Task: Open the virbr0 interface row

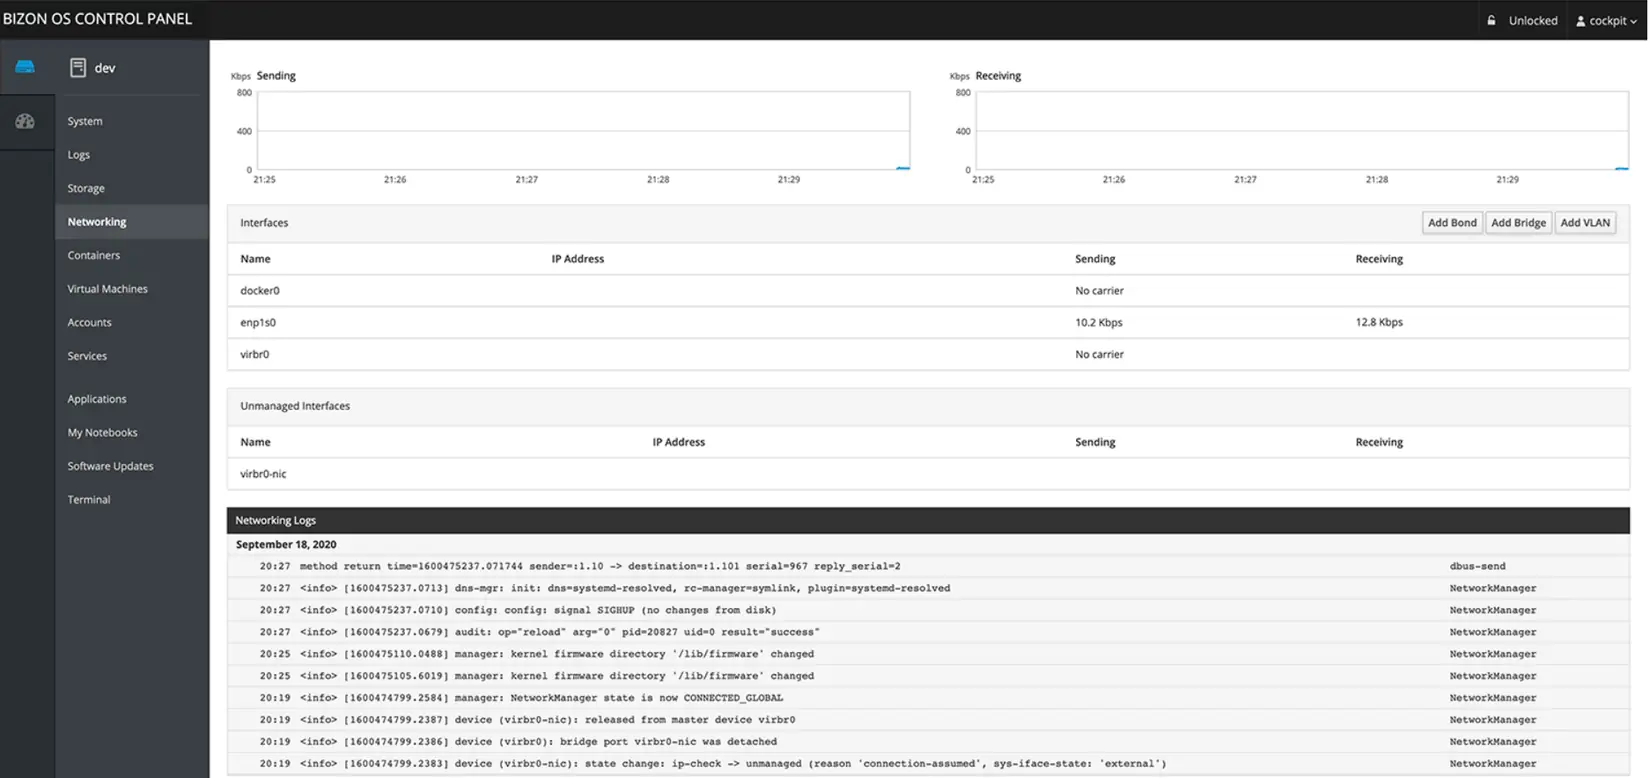Action: pos(928,355)
